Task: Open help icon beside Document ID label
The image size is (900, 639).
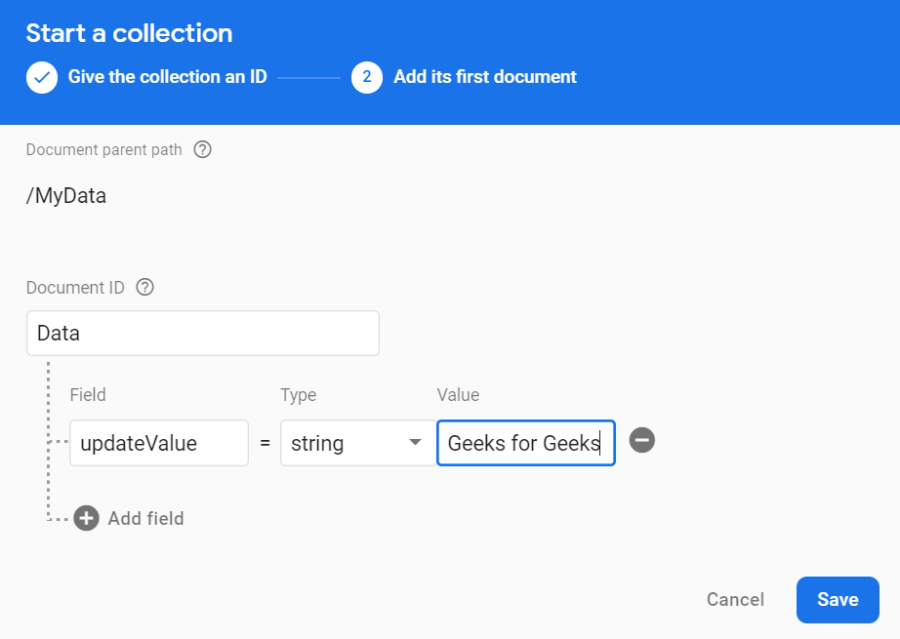Action: click(x=145, y=287)
